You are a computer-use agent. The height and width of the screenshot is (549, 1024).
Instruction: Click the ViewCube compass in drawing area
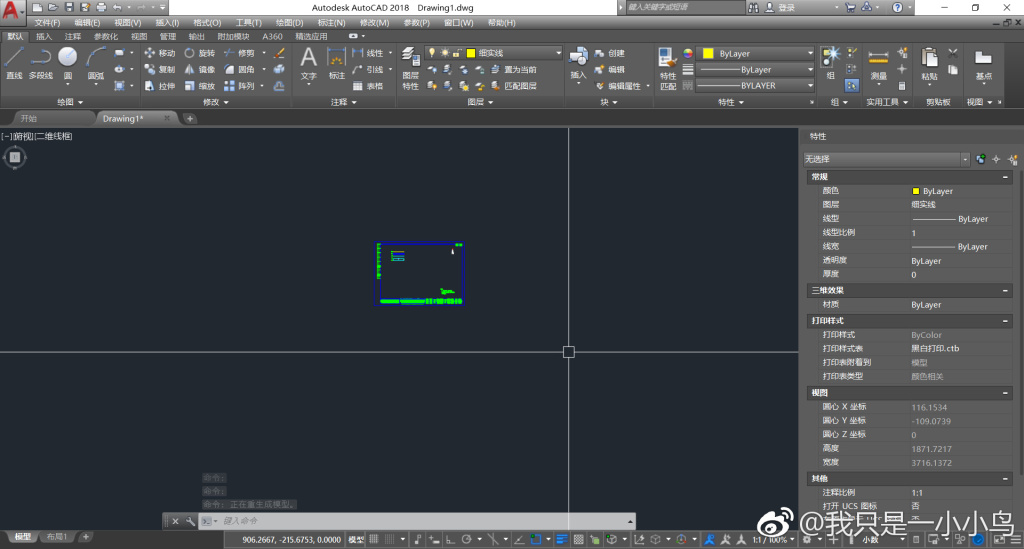point(14,157)
